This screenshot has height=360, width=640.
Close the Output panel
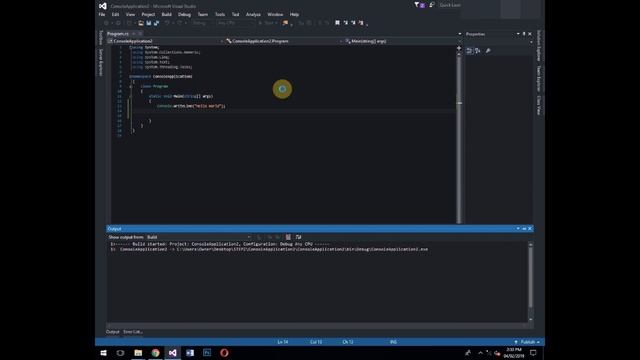coord(530,229)
